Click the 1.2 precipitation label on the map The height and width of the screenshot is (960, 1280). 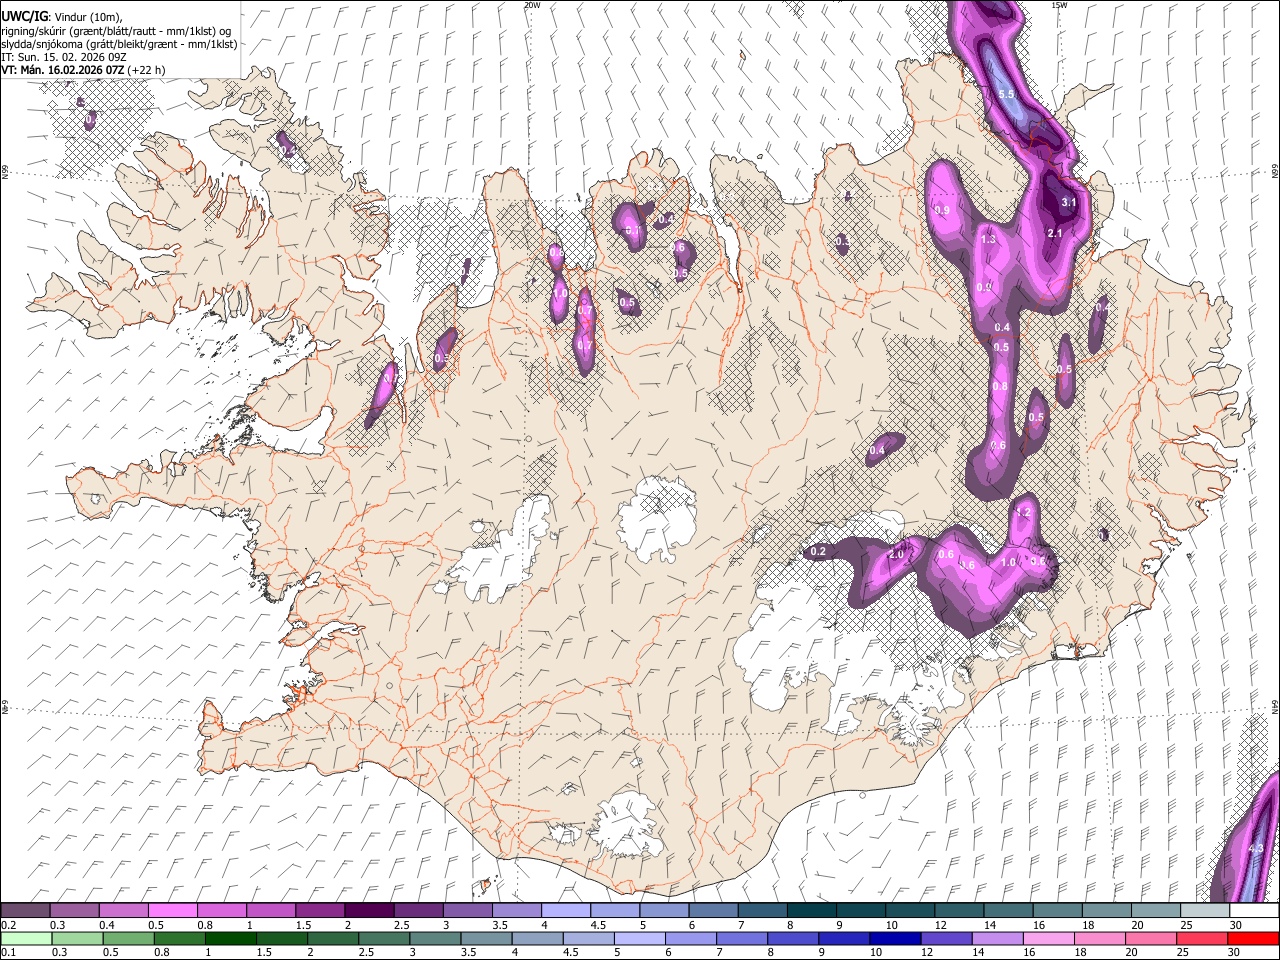(x=1022, y=512)
